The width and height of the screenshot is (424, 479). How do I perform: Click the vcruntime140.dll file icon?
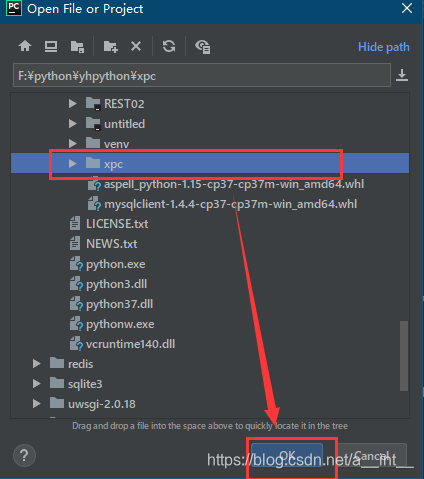[76, 343]
